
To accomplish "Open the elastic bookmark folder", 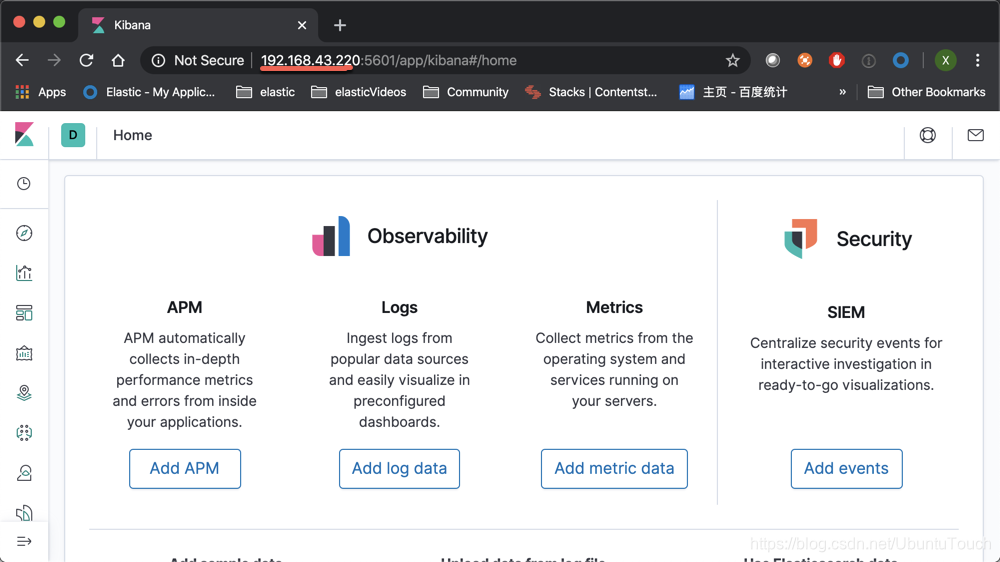I will (265, 92).
